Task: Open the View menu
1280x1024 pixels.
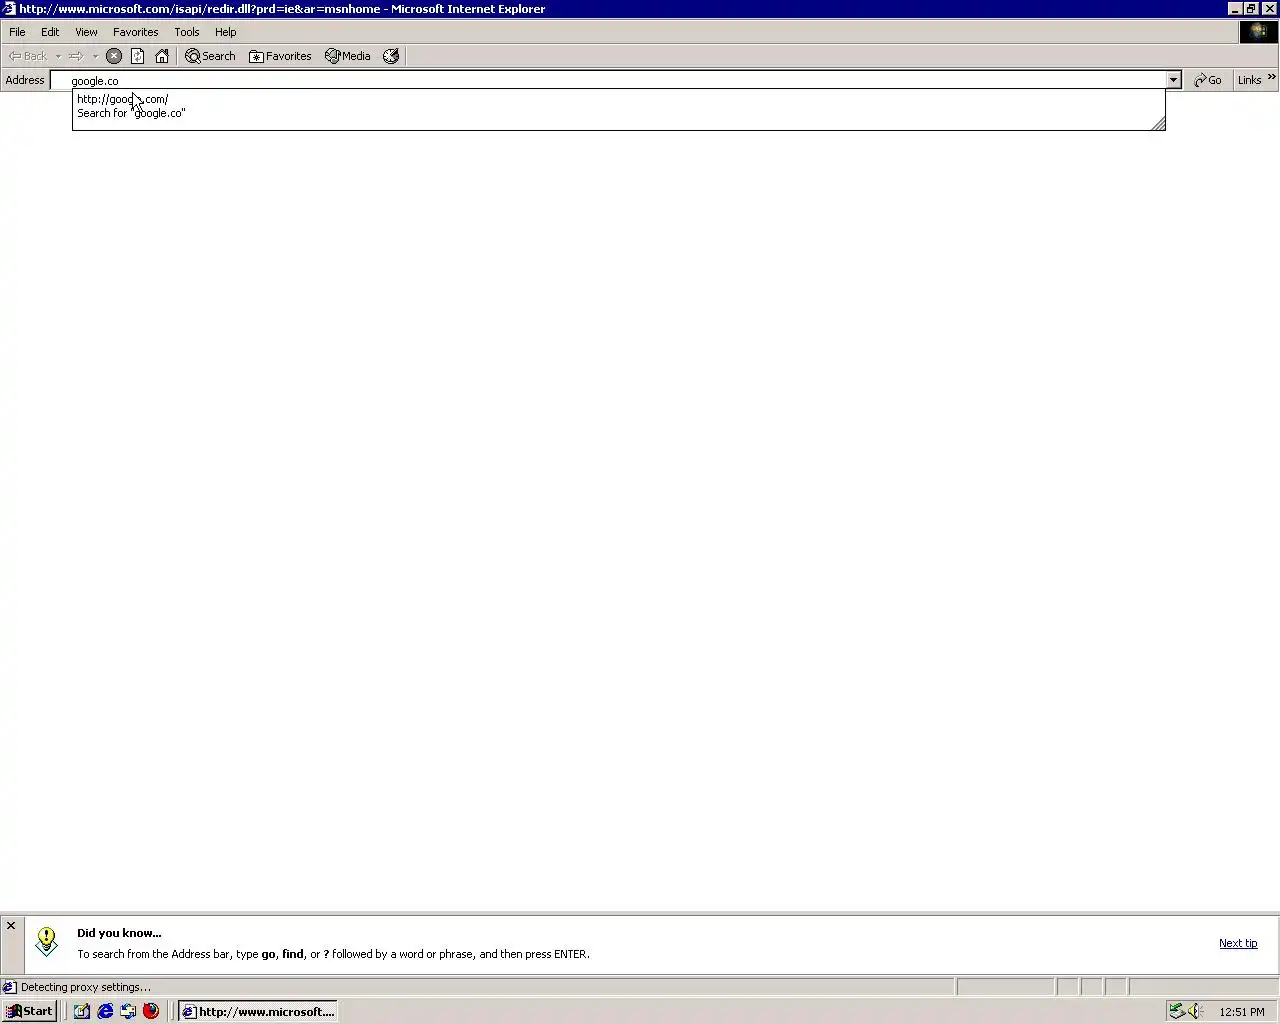Action: point(86,32)
